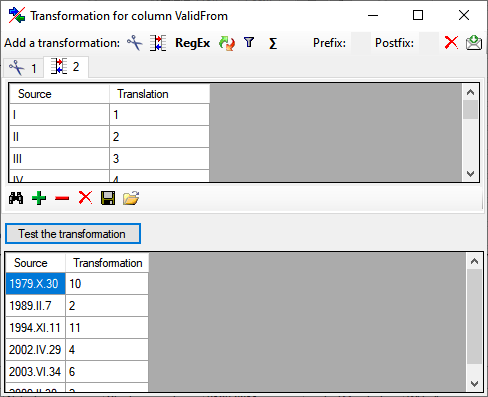Click the envelope with green arrow icon
Screen dimensions: 488x397
(474, 43)
